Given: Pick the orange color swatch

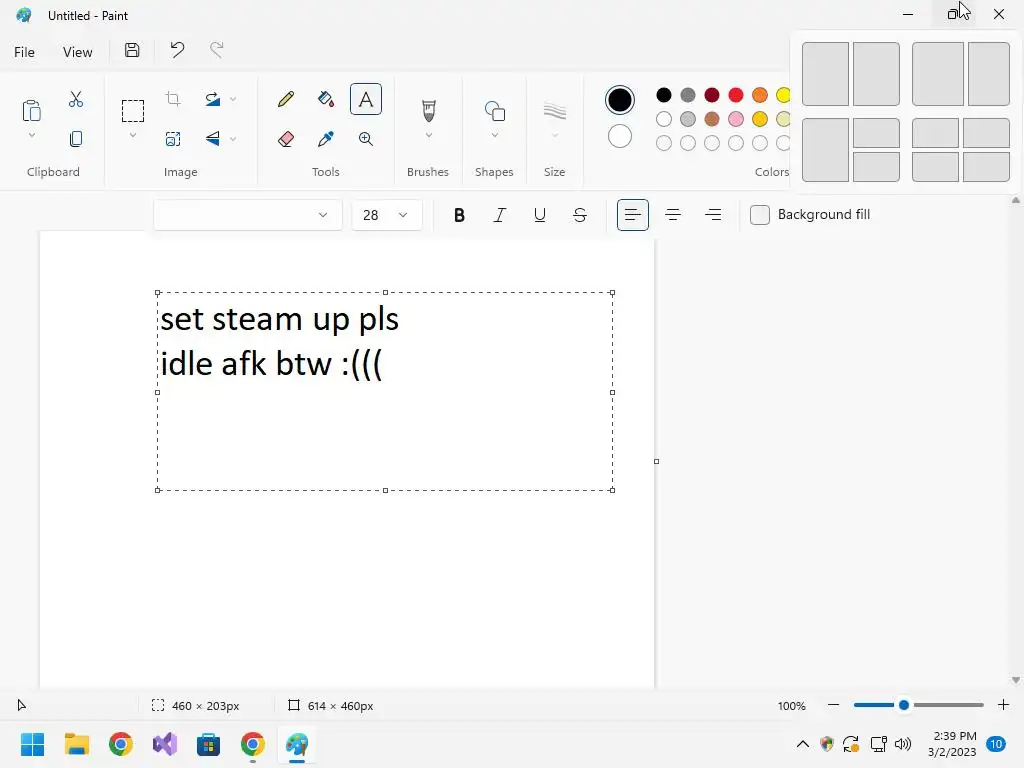Looking at the screenshot, I should click(x=760, y=95).
